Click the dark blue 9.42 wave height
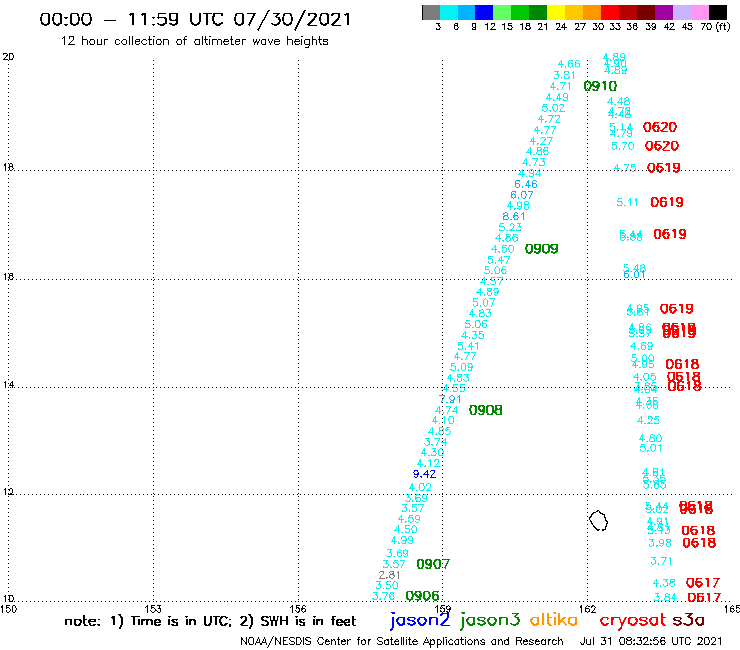The image size is (740, 650). pyautogui.click(x=424, y=474)
